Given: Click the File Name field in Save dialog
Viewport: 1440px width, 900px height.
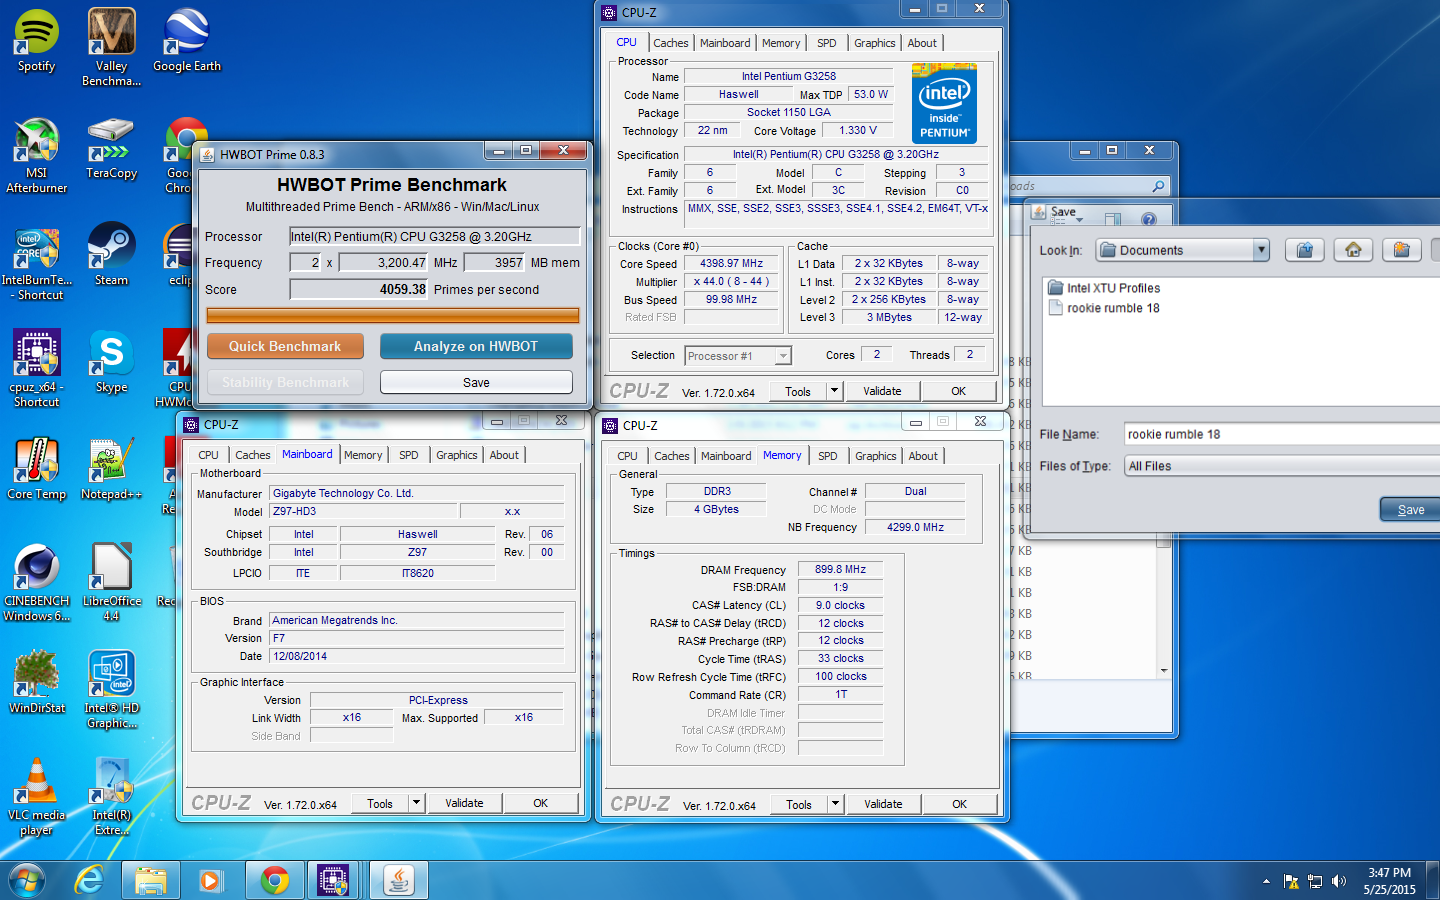Looking at the screenshot, I should [1281, 434].
